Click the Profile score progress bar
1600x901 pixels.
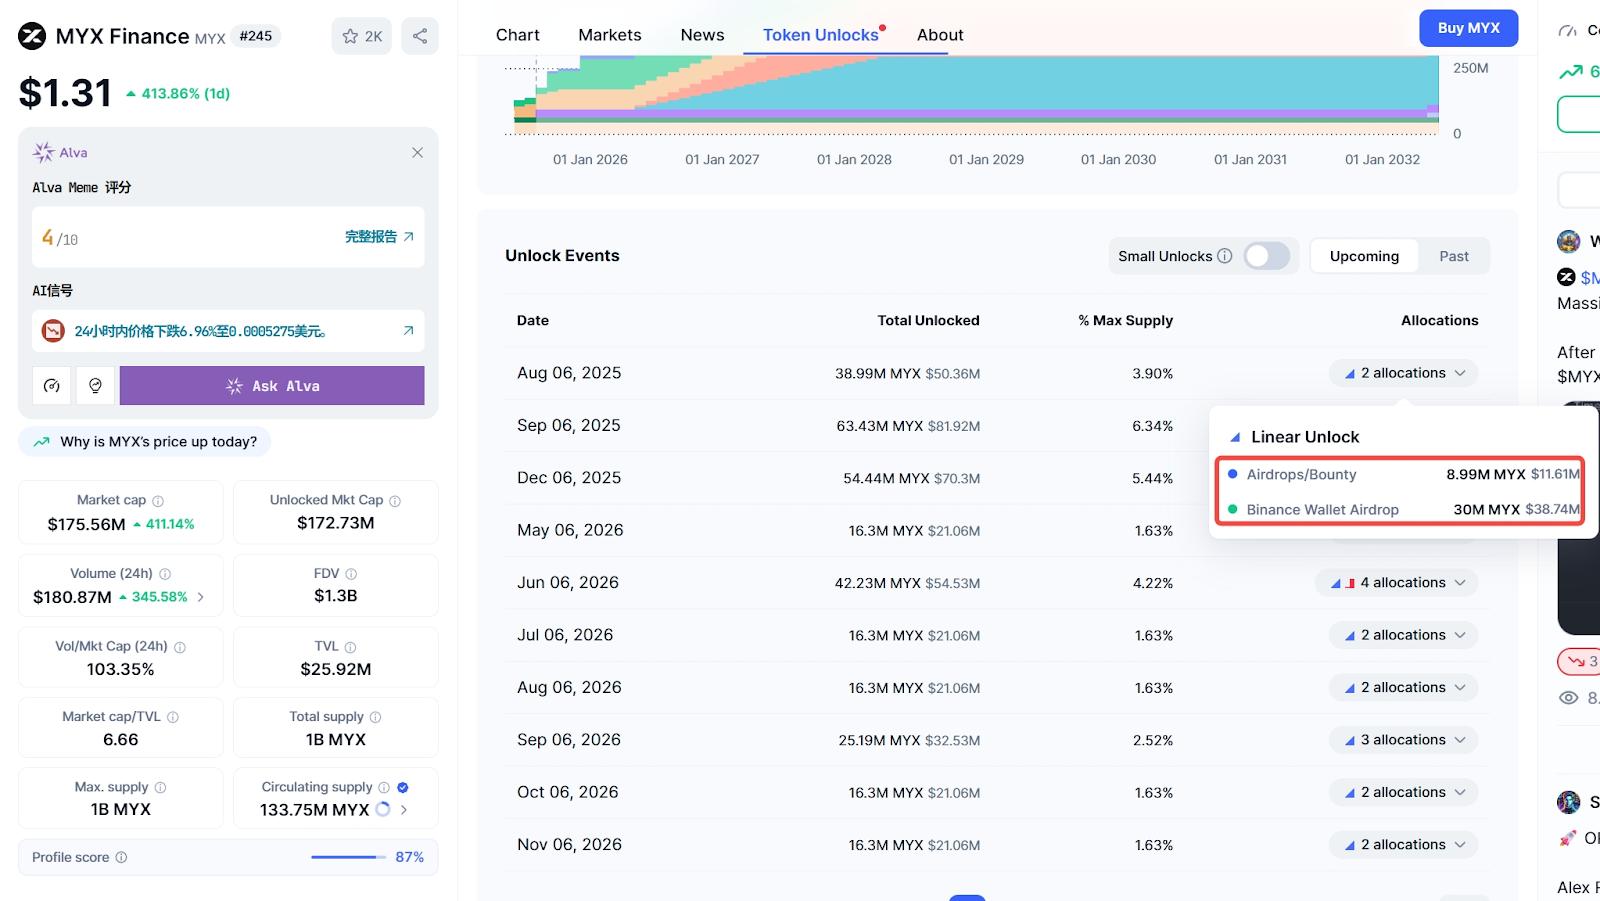[x=347, y=857]
